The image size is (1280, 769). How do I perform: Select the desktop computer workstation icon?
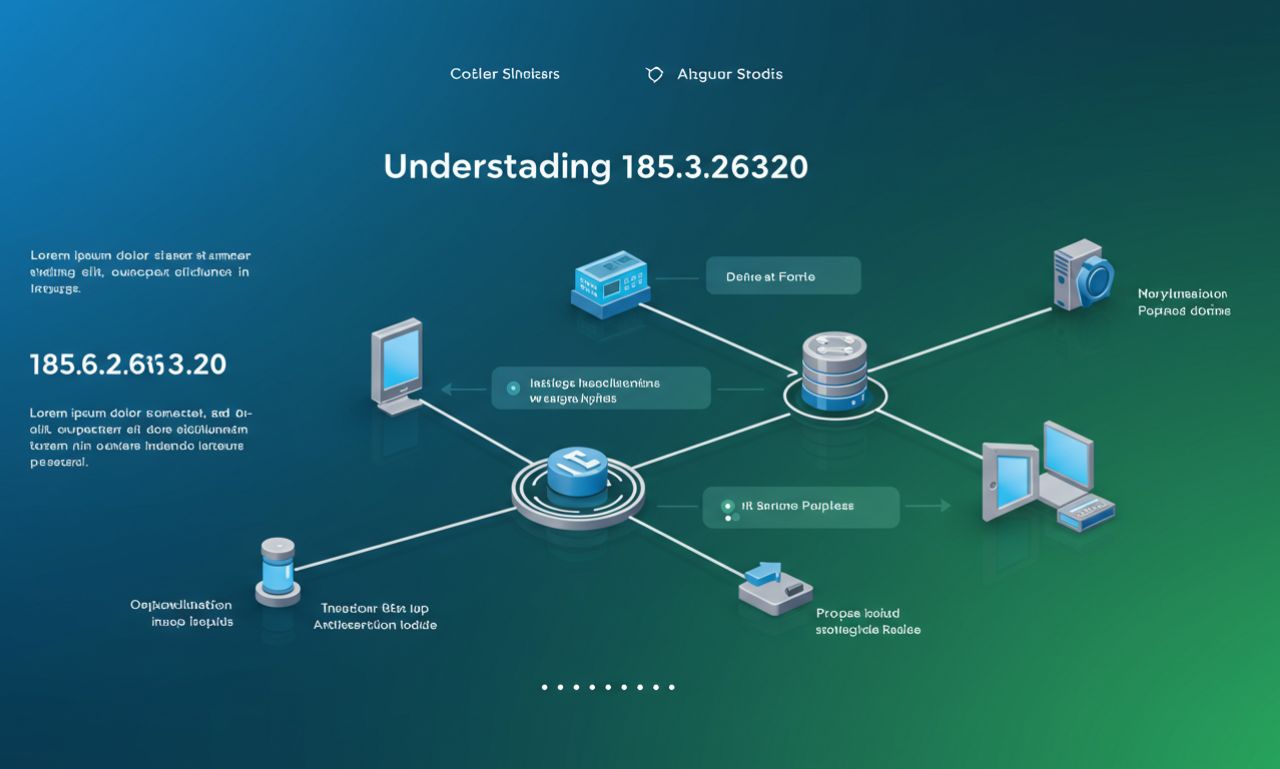[x=1048, y=476]
